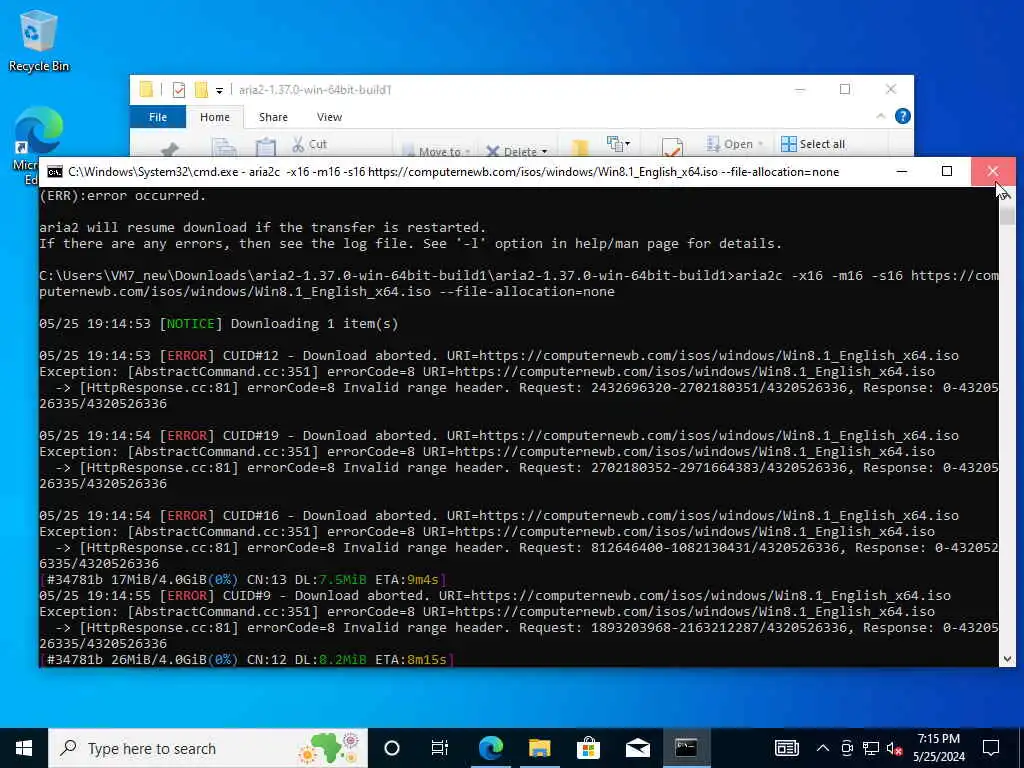Viewport: 1024px width, 768px height.
Task: Close the cmd.exe window with the red X
Action: (x=993, y=171)
